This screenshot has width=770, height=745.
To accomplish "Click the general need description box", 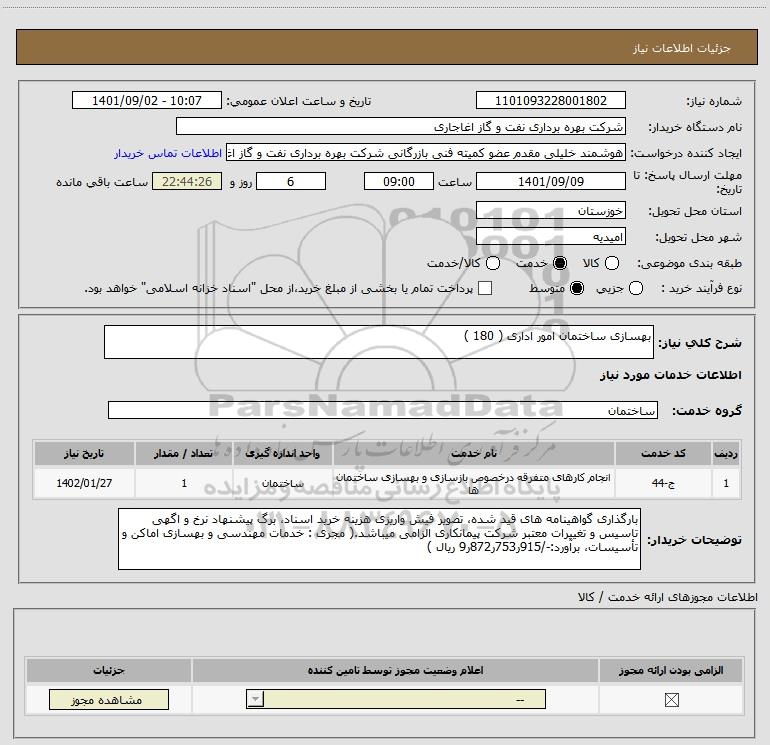I will coord(379,342).
